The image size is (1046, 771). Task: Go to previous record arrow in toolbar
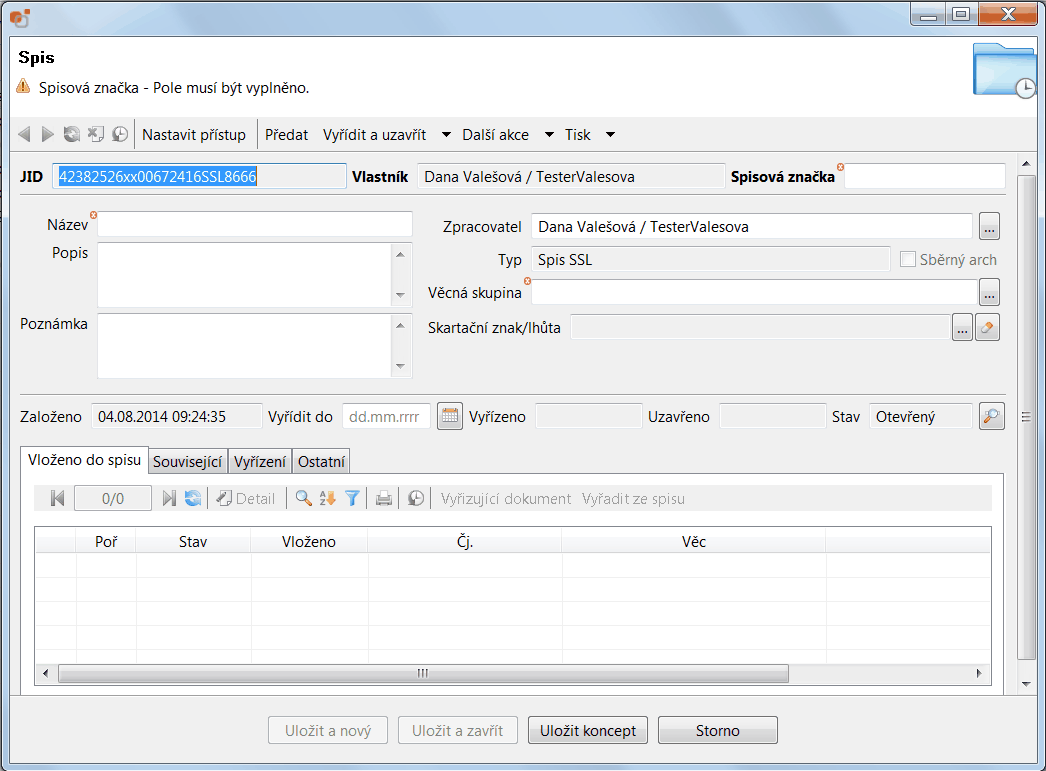pos(25,134)
